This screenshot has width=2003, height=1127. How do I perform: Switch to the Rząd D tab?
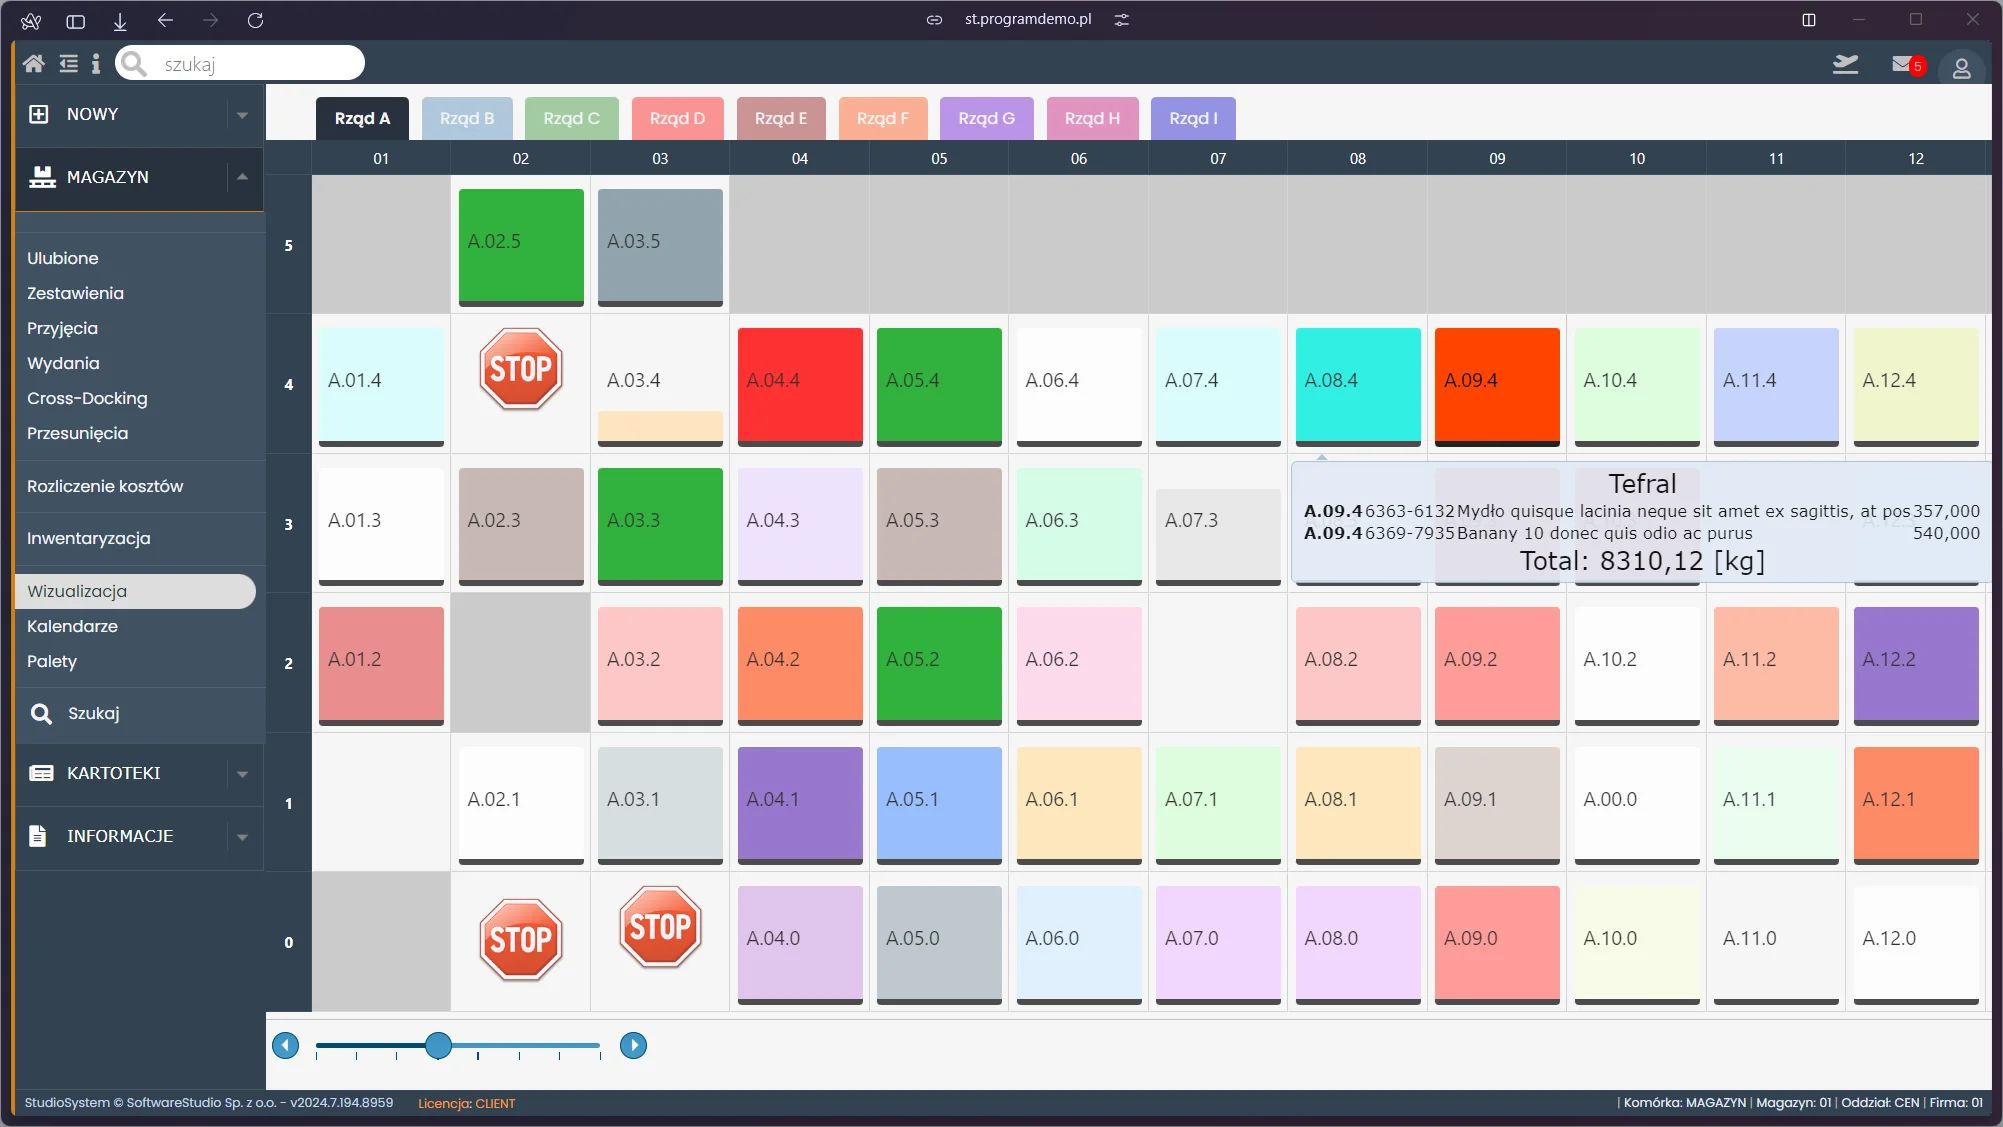pyautogui.click(x=677, y=118)
